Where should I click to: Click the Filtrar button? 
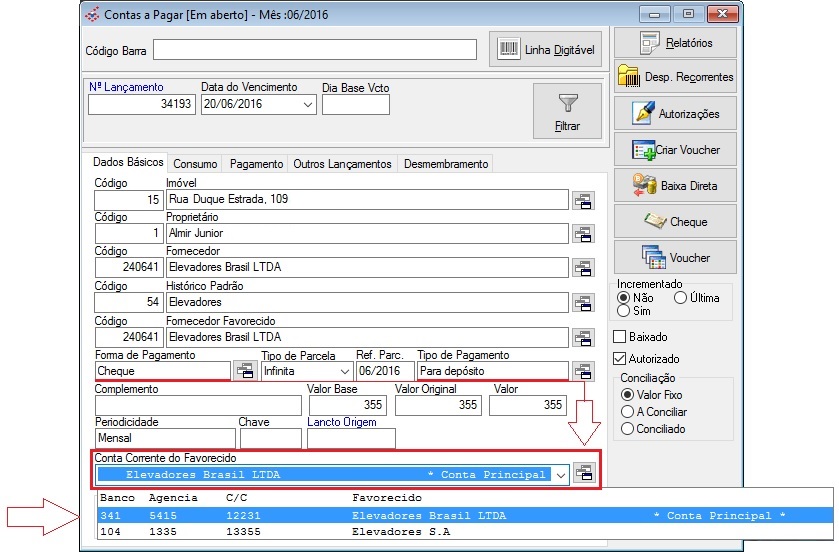[x=567, y=112]
